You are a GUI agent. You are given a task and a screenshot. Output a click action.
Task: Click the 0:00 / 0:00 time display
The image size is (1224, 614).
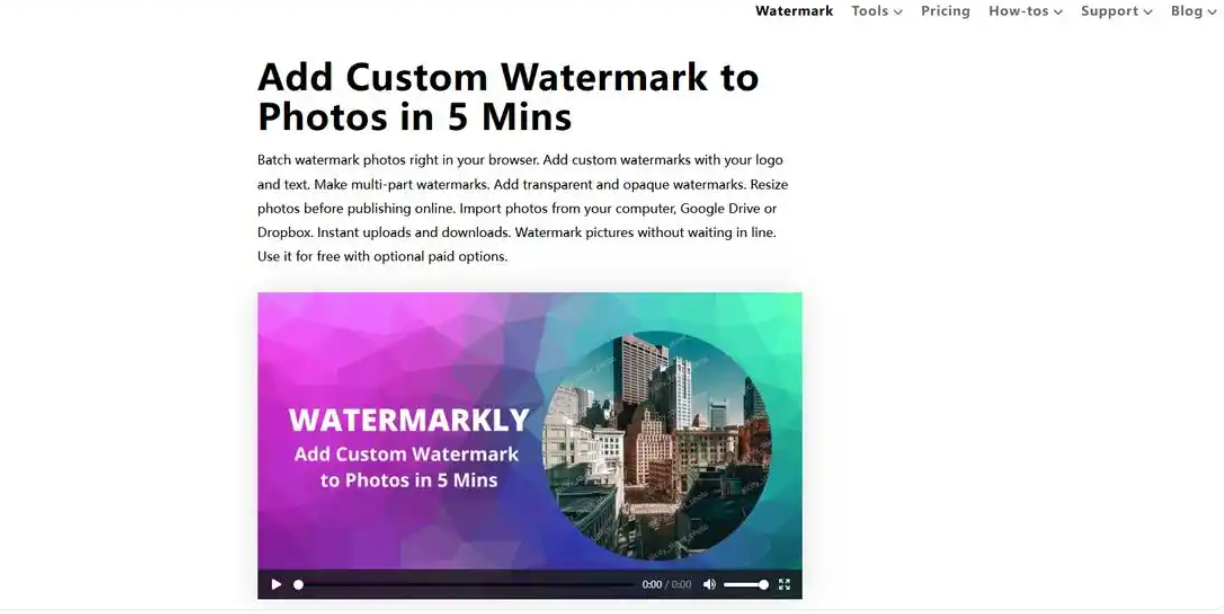(x=666, y=585)
